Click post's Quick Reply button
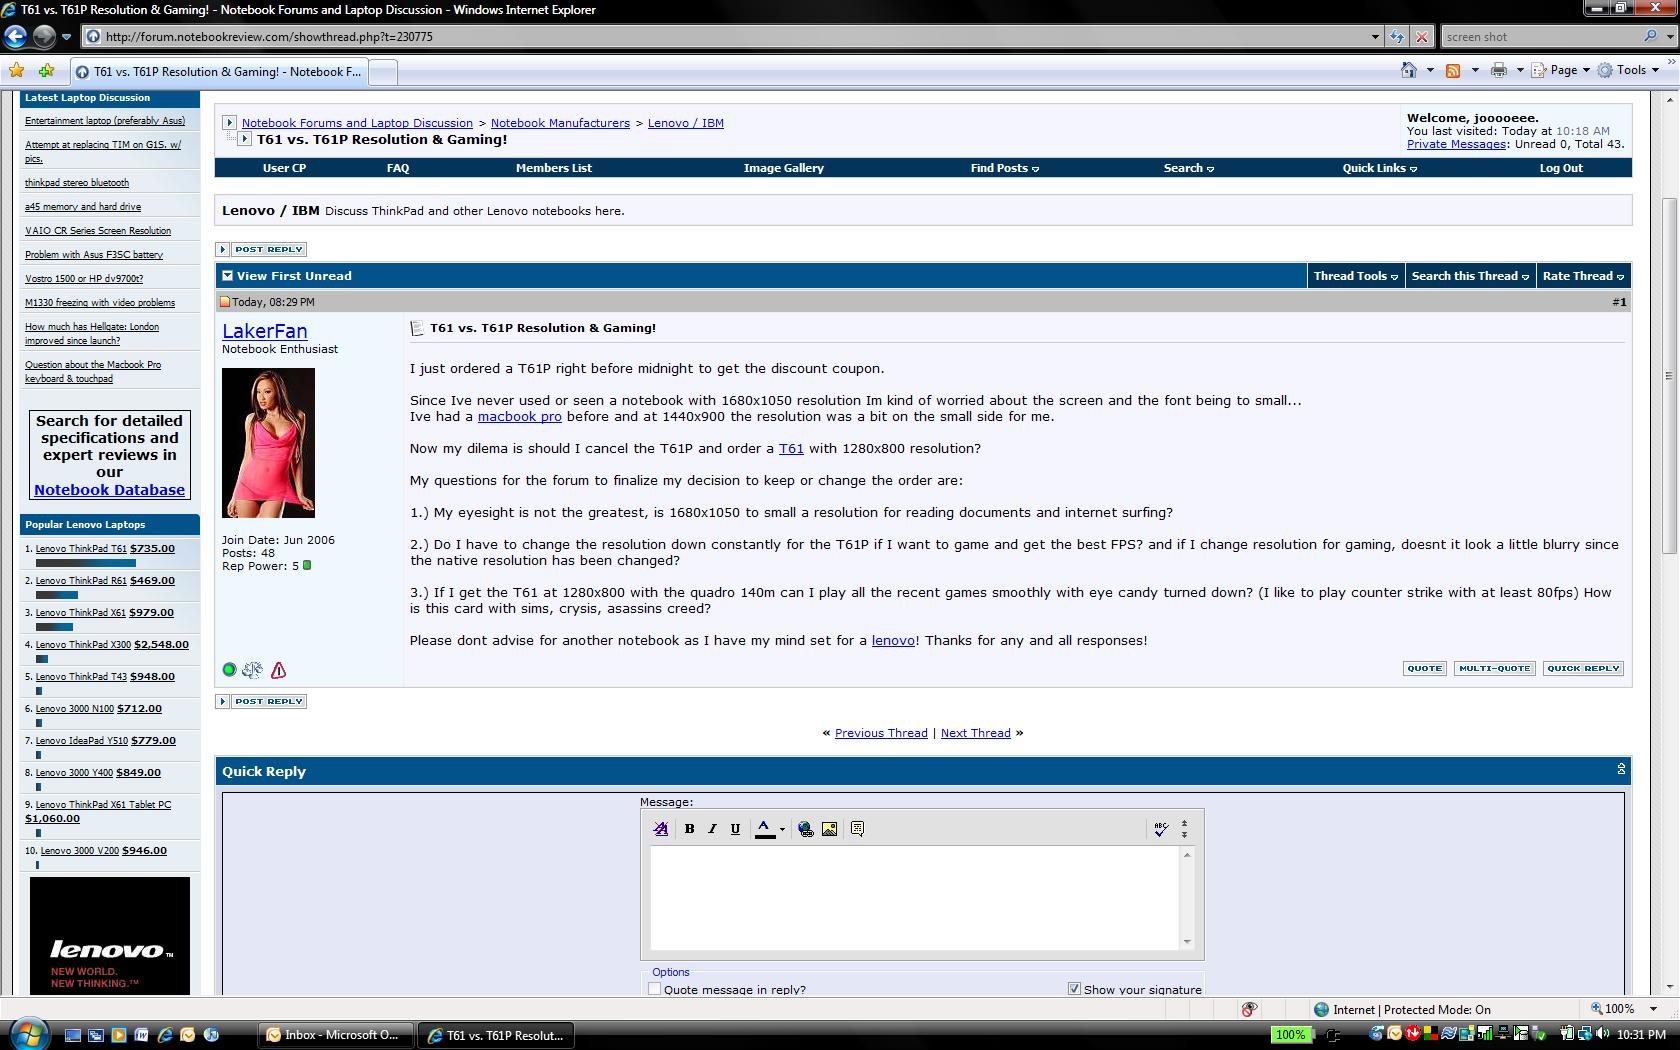Image resolution: width=1680 pixels, height=1050 pixels. click(x=1583, y=668)
